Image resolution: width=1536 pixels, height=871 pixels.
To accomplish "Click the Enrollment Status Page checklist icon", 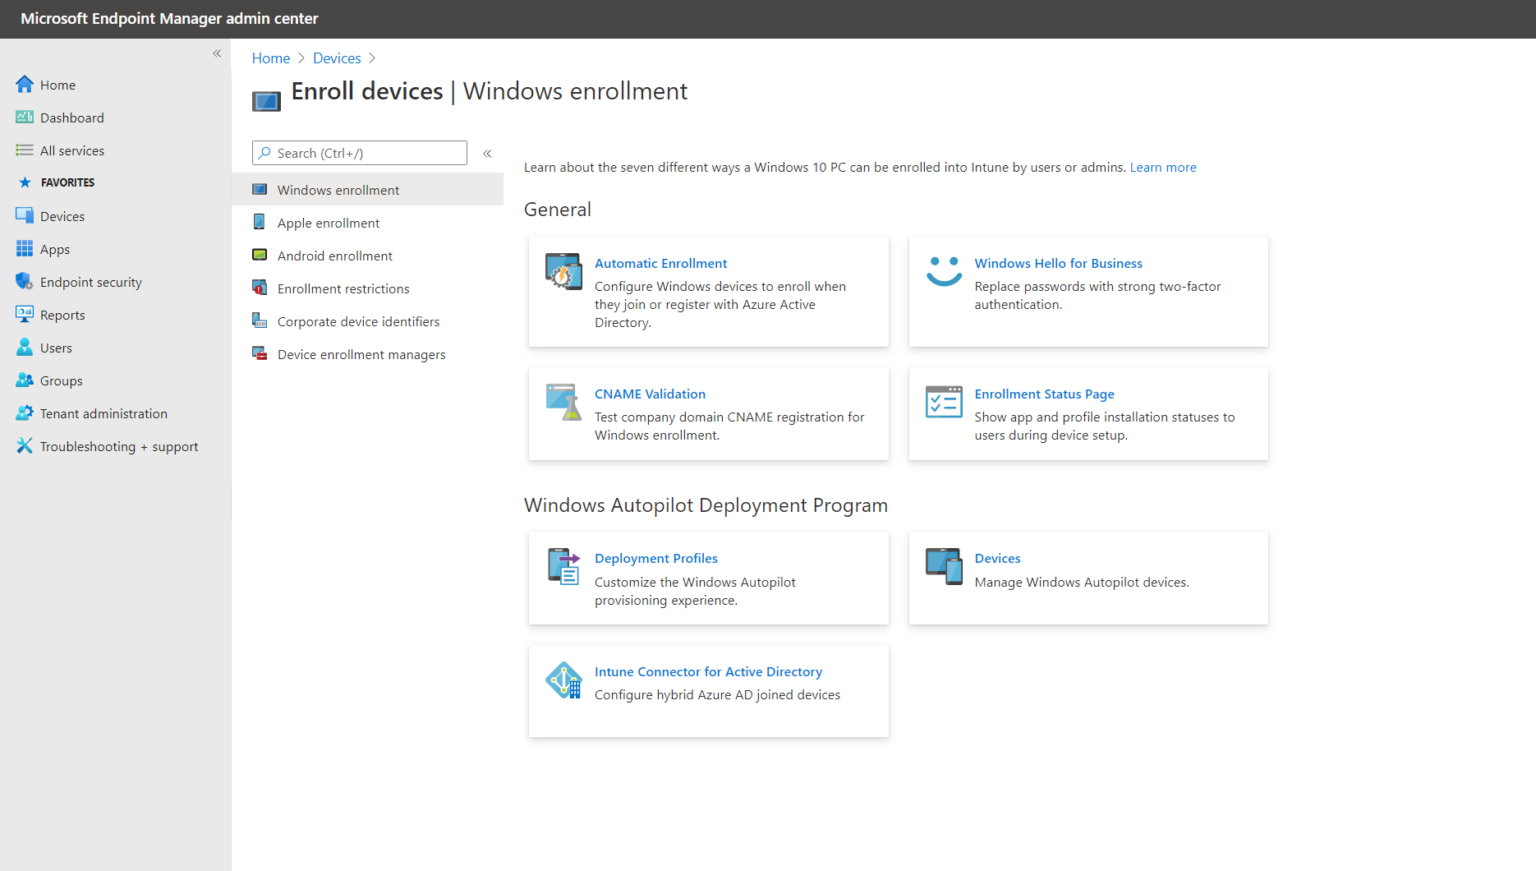I will 943,402.
